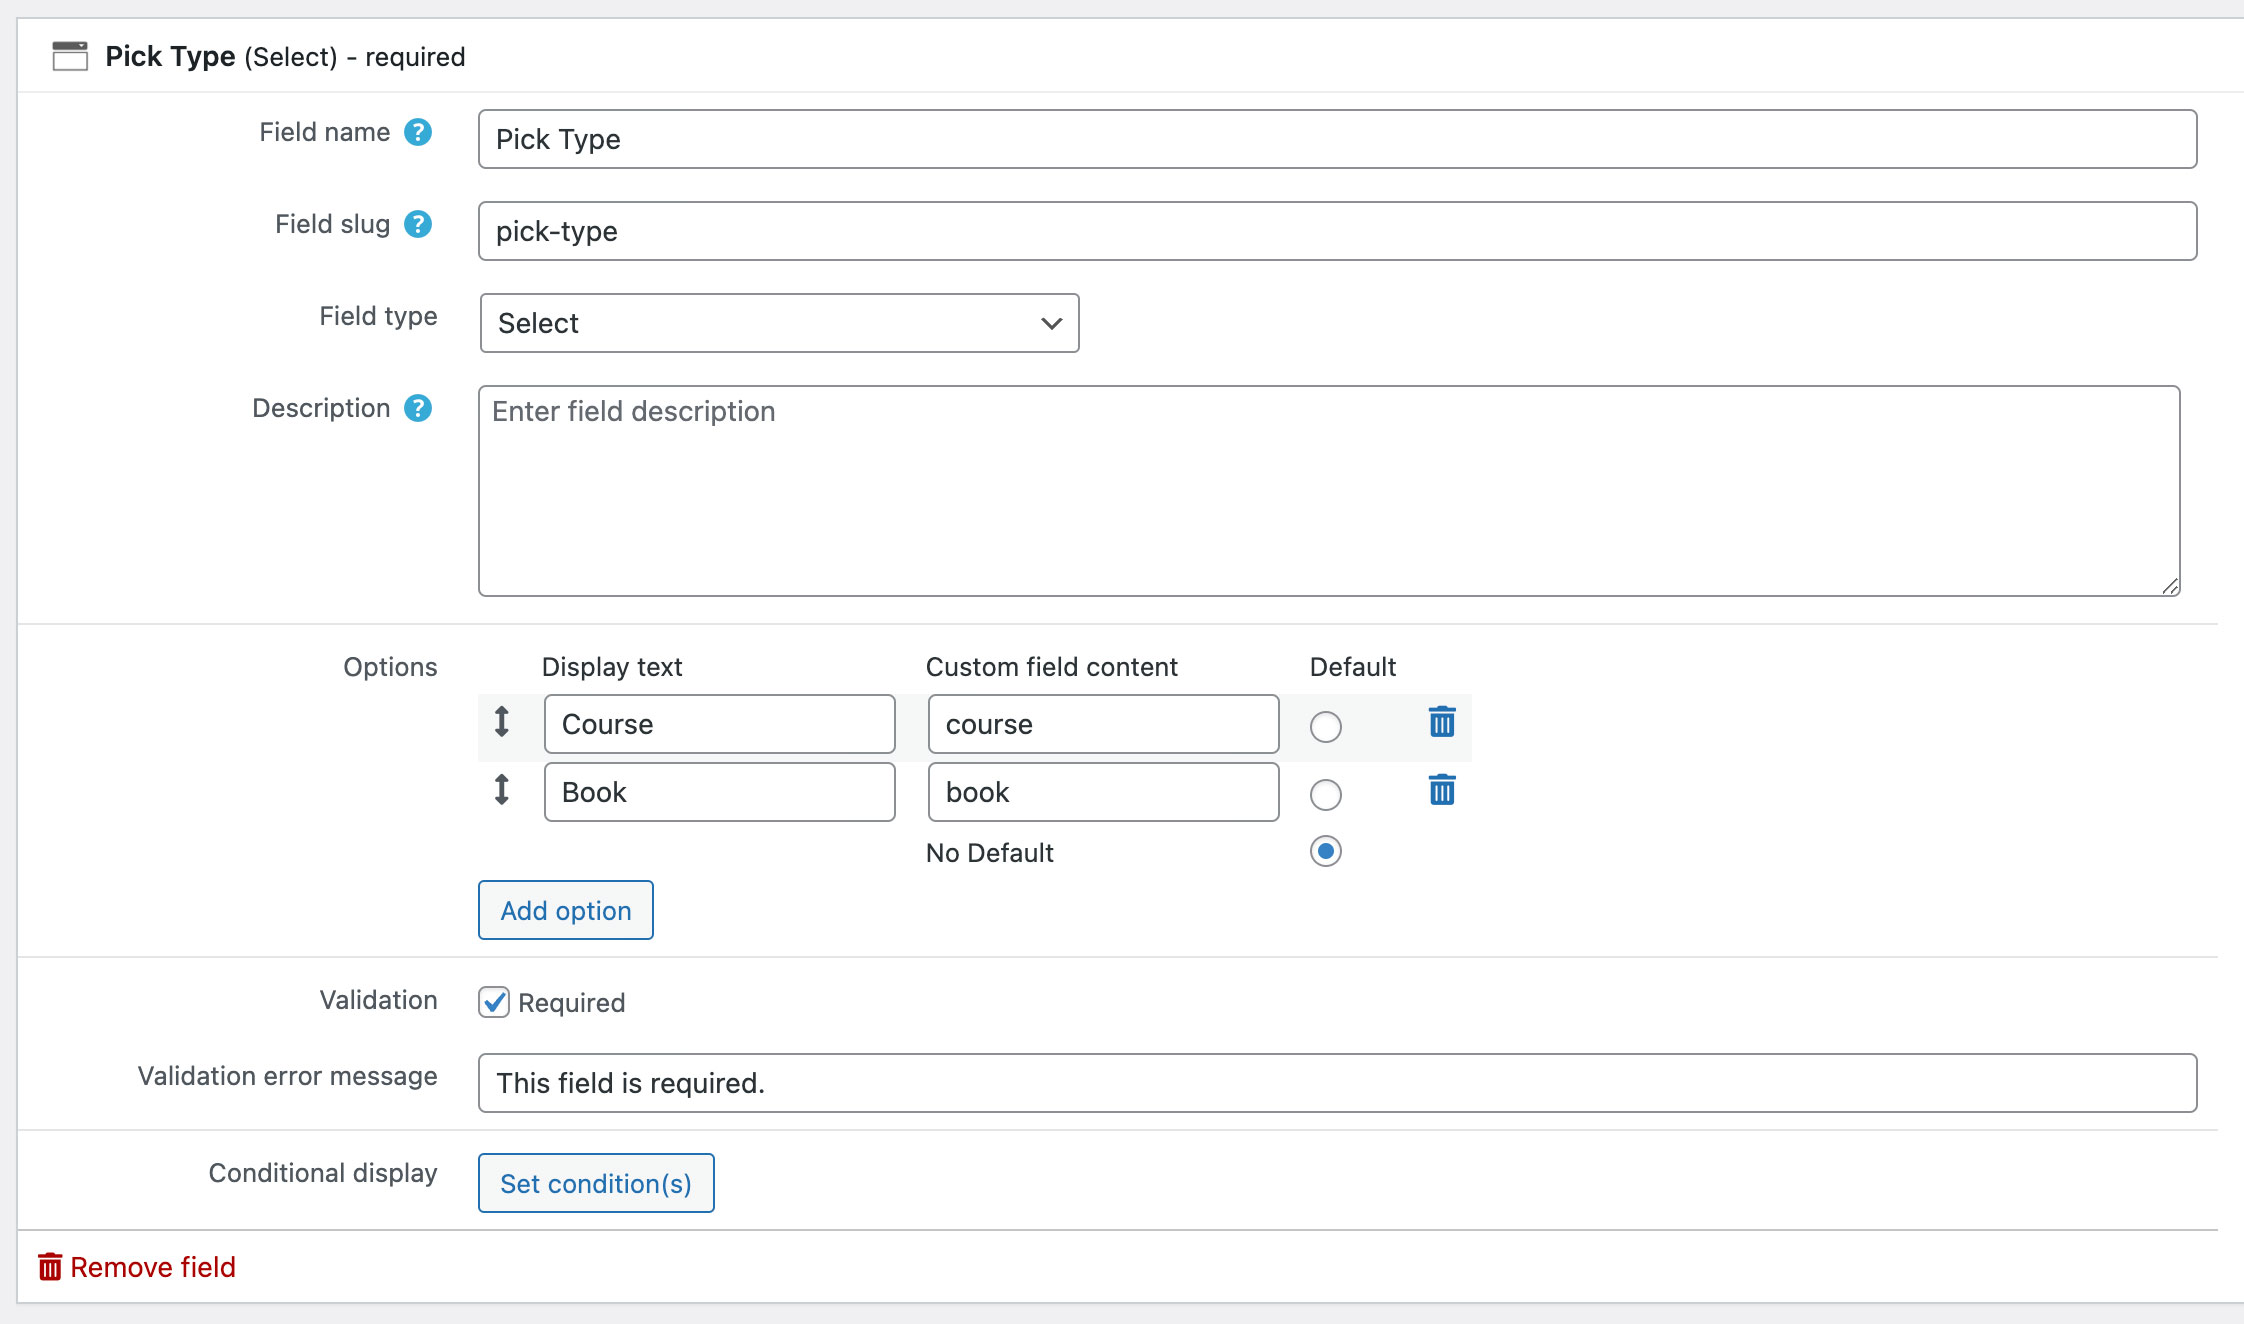
Task: Open the Description help tooltip icon
Action: tap(418, 408)
